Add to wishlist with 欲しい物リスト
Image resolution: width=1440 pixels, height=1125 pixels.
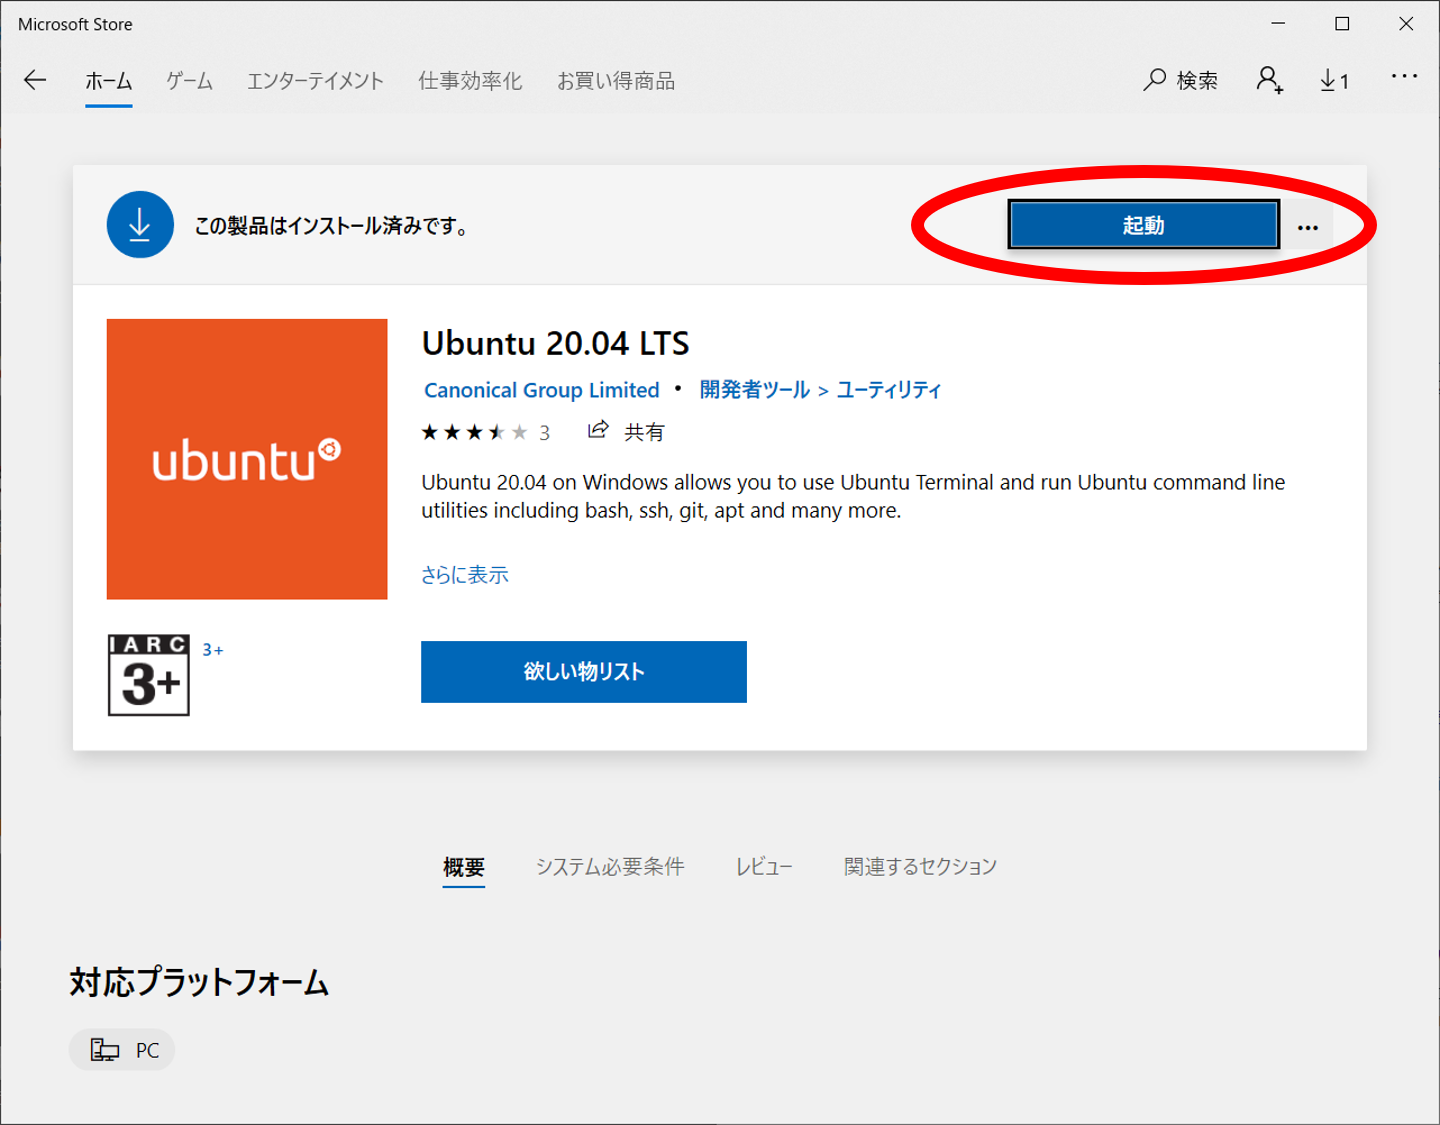pos(584,672)
